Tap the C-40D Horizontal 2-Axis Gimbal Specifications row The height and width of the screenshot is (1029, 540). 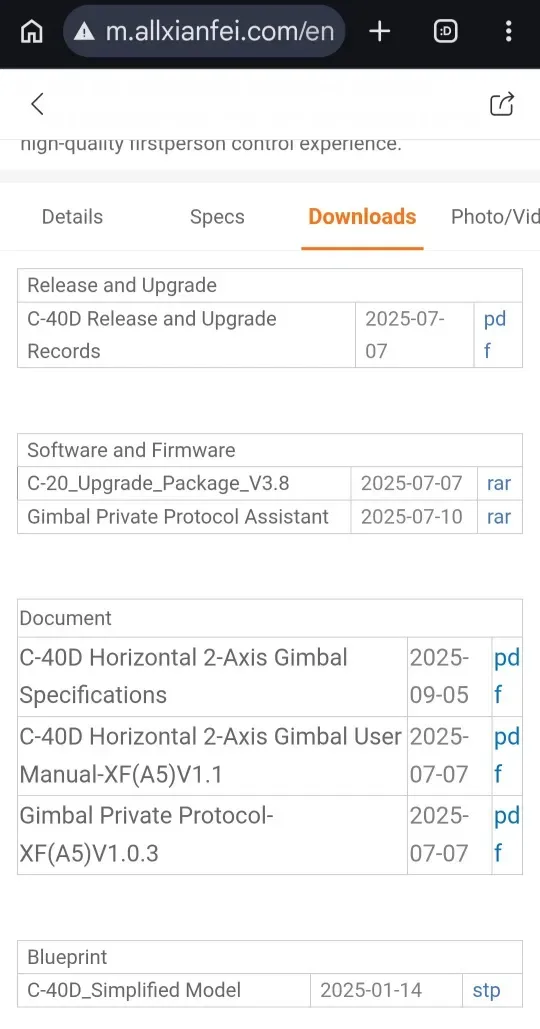tap(270, 676)
